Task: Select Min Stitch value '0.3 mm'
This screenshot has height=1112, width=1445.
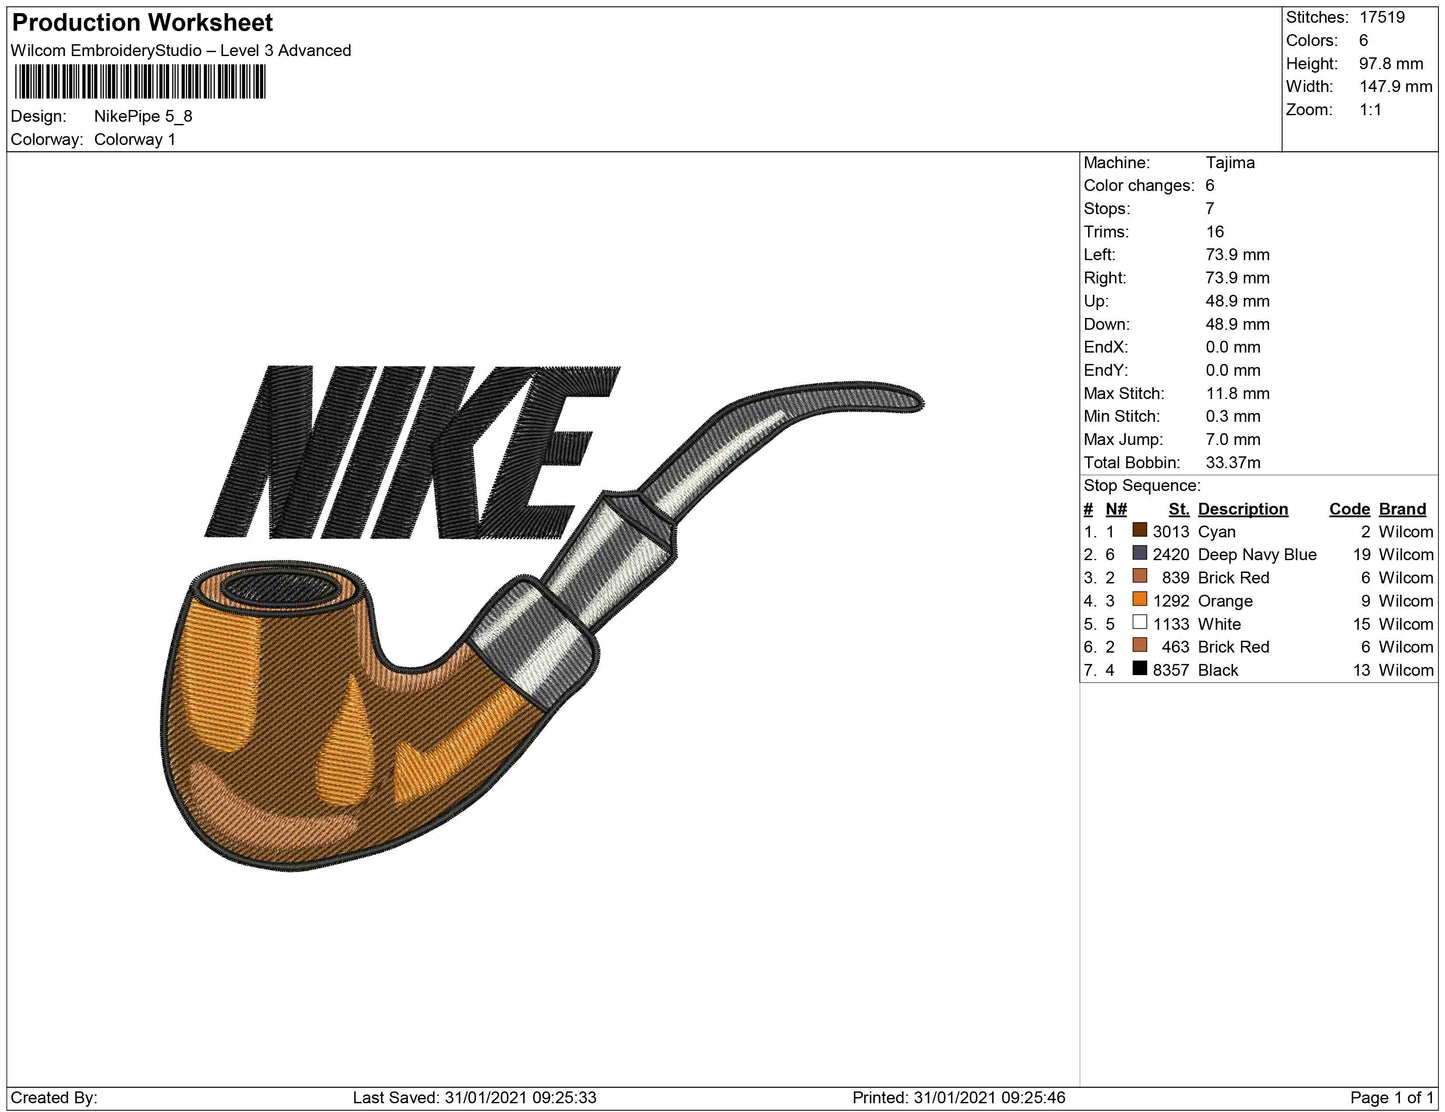Action: pos(1233,416)
